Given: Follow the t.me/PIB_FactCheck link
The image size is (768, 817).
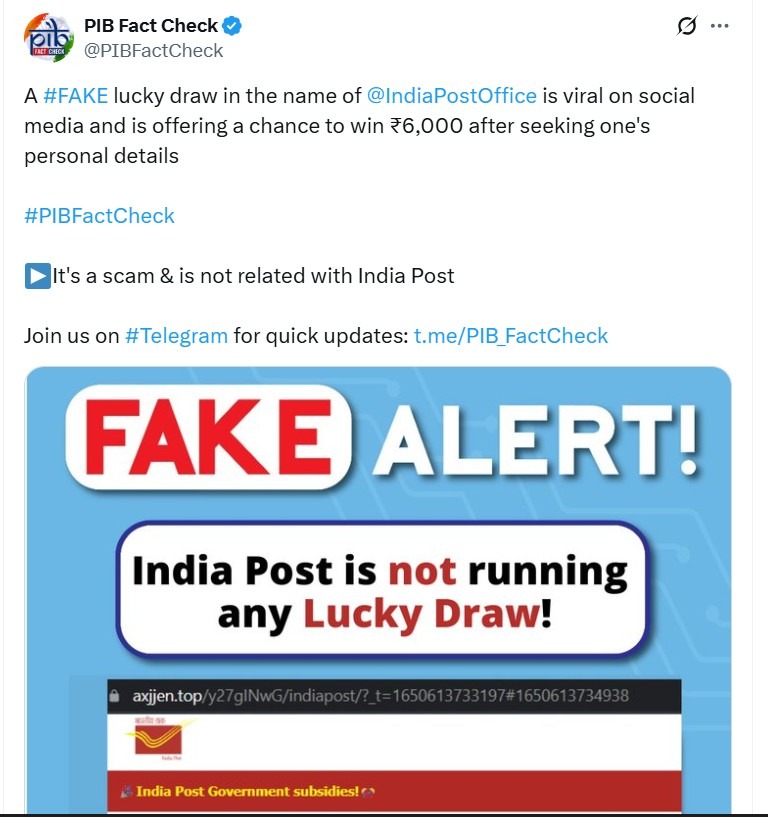Looking at the screenshot, I should click(510, 336).
